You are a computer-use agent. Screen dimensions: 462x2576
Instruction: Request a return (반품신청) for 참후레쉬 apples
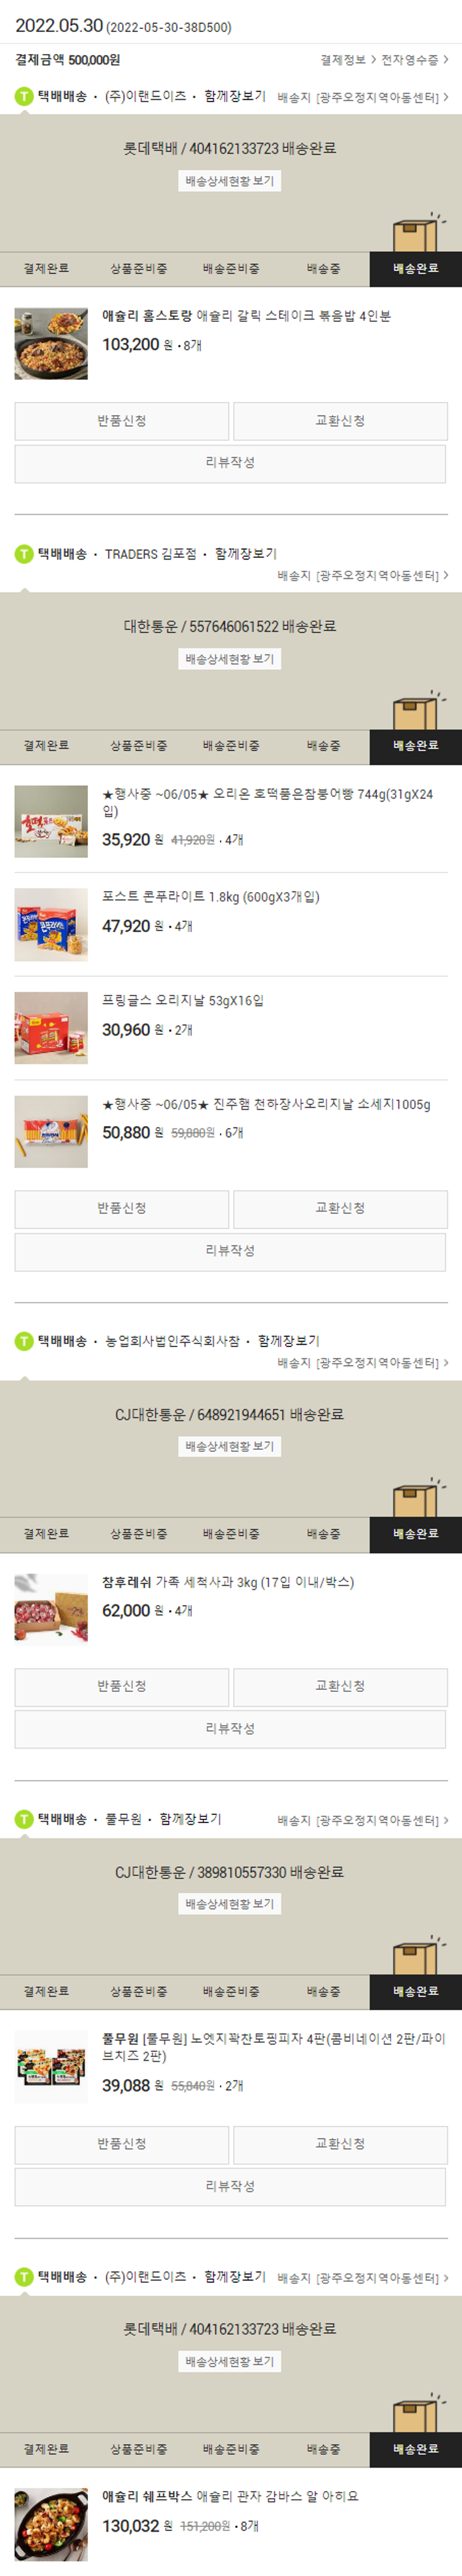click(x=122, y=1686)
